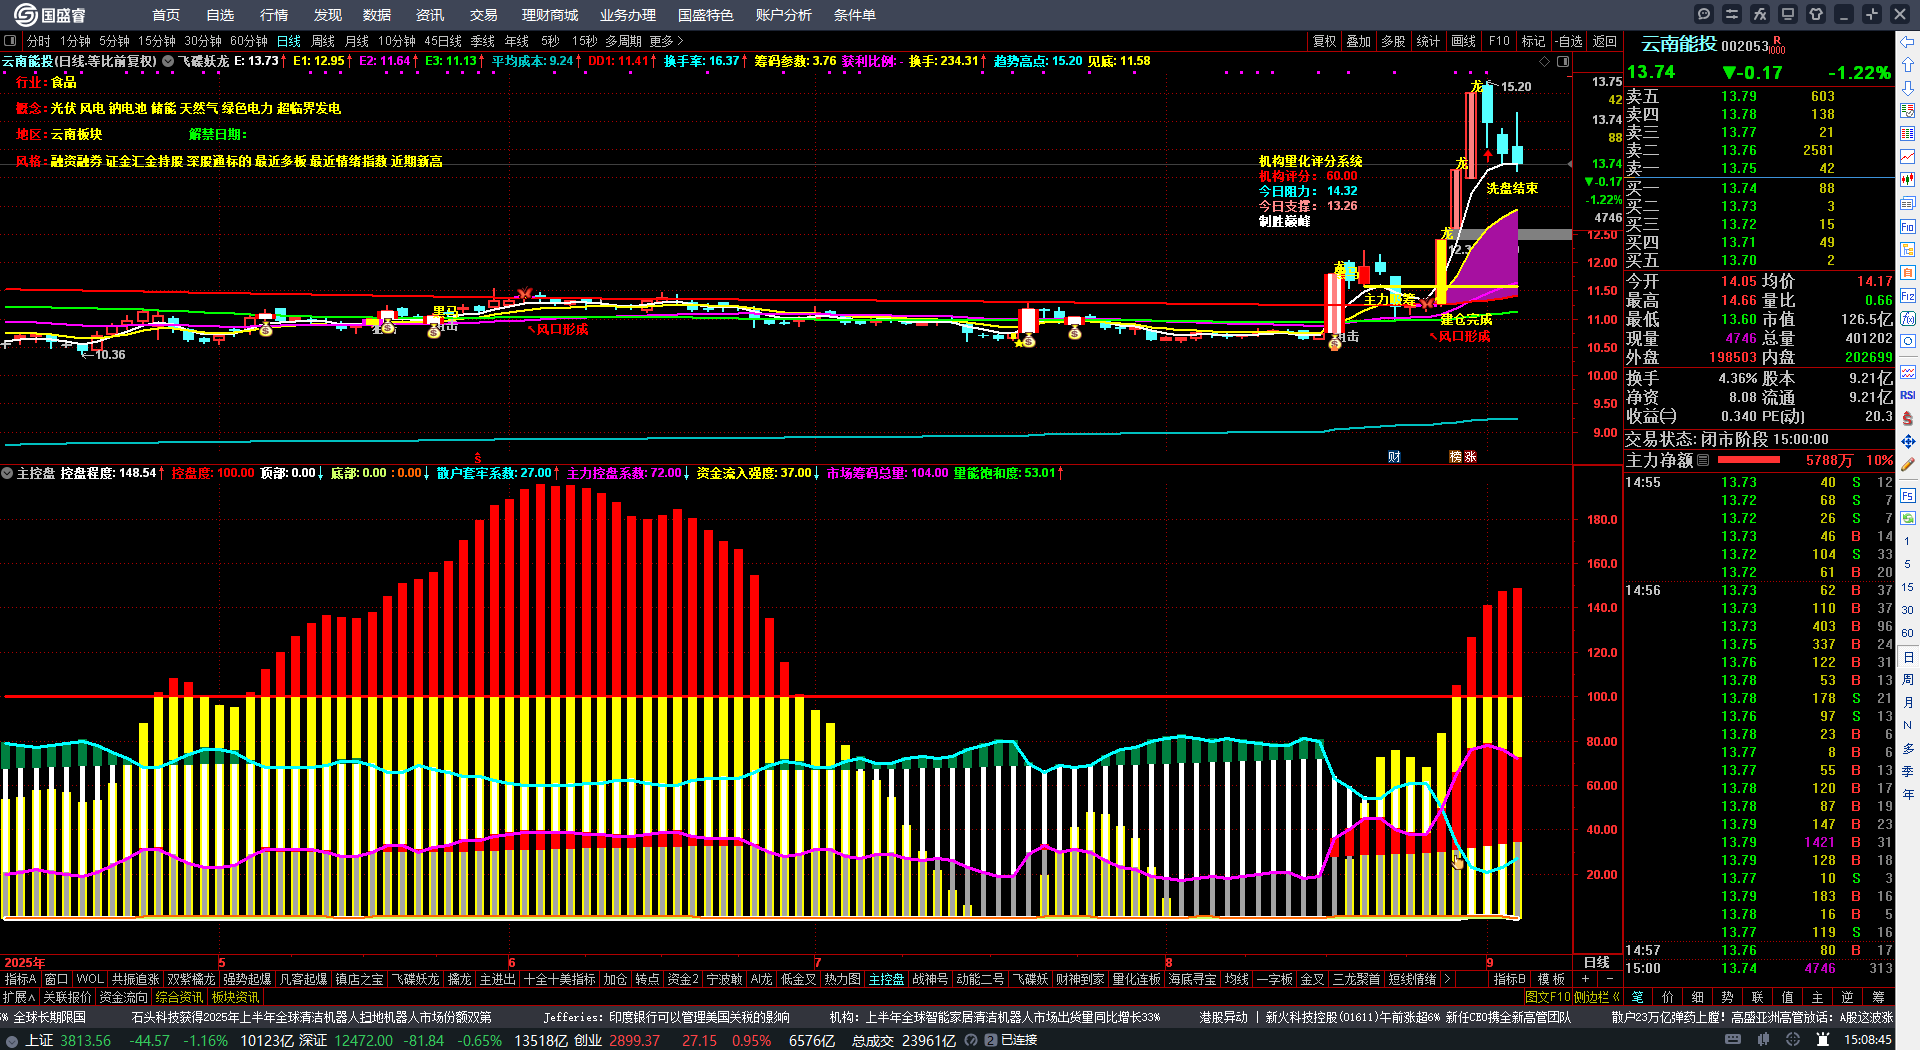Toggle the square box left of 分时
The height and width of the screenshot is (1050, 1920).
pyautogui.click(x=10, y=41)
